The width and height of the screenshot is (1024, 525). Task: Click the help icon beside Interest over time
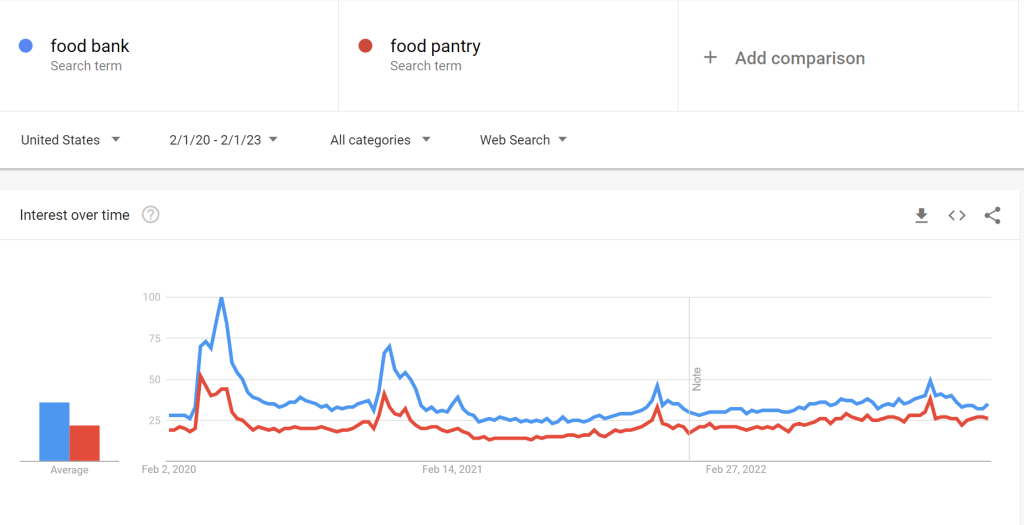tap(151, 215)
